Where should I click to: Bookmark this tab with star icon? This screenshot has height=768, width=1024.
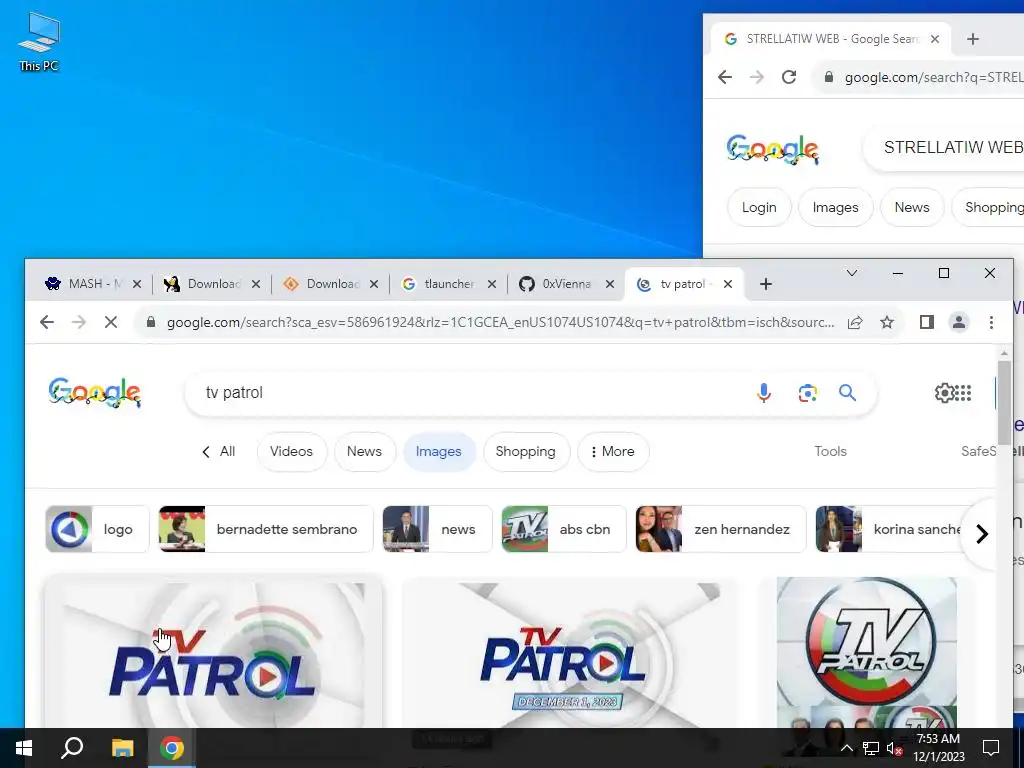pos(886,322)
